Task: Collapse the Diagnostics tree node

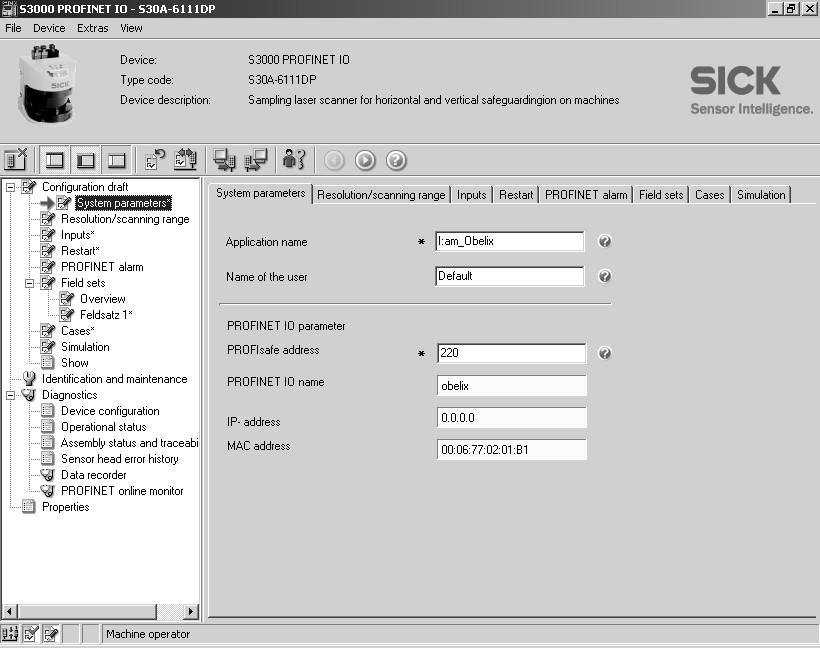Action: [x=10, y=395]
